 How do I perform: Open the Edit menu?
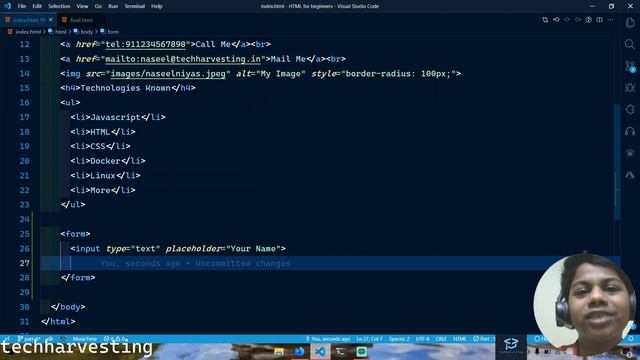(x=37, y=6)
